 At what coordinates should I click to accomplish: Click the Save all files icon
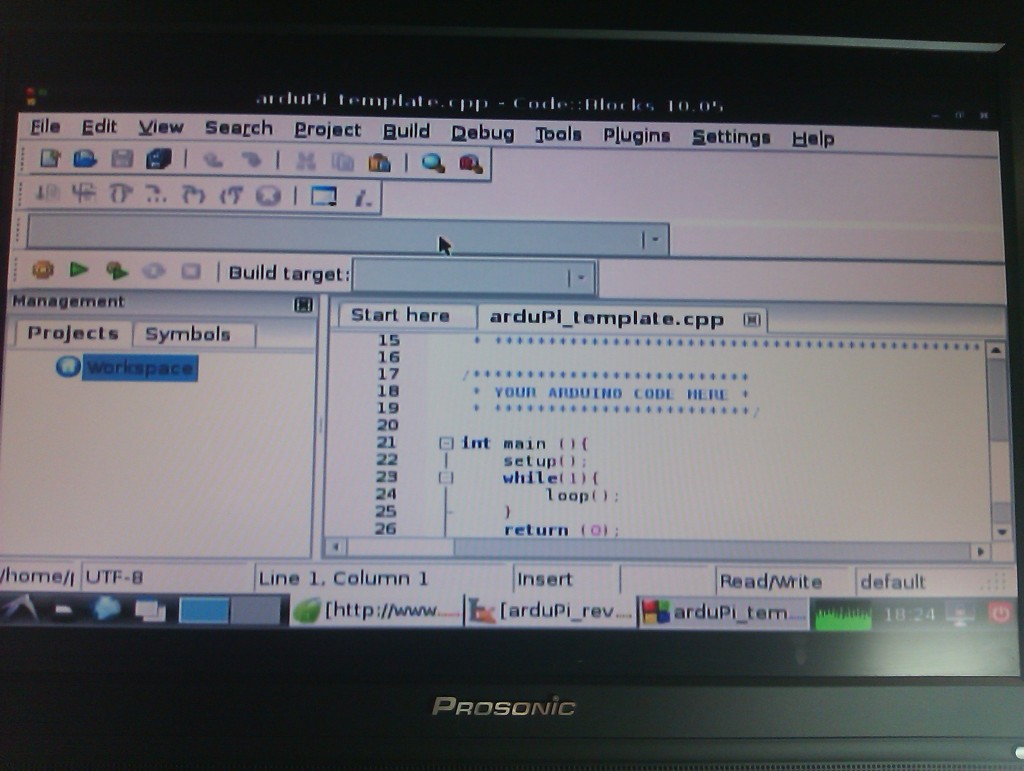pyautogui.click(x=158, y=159)
